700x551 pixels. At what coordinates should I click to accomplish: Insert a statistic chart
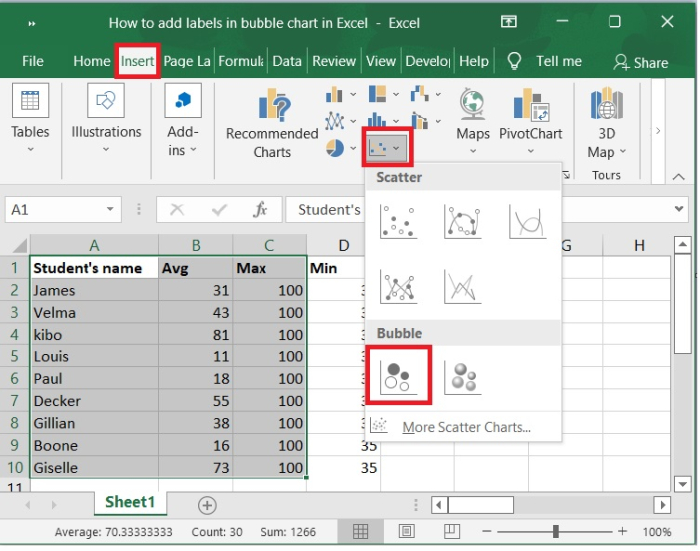click(x=384, y=121)
